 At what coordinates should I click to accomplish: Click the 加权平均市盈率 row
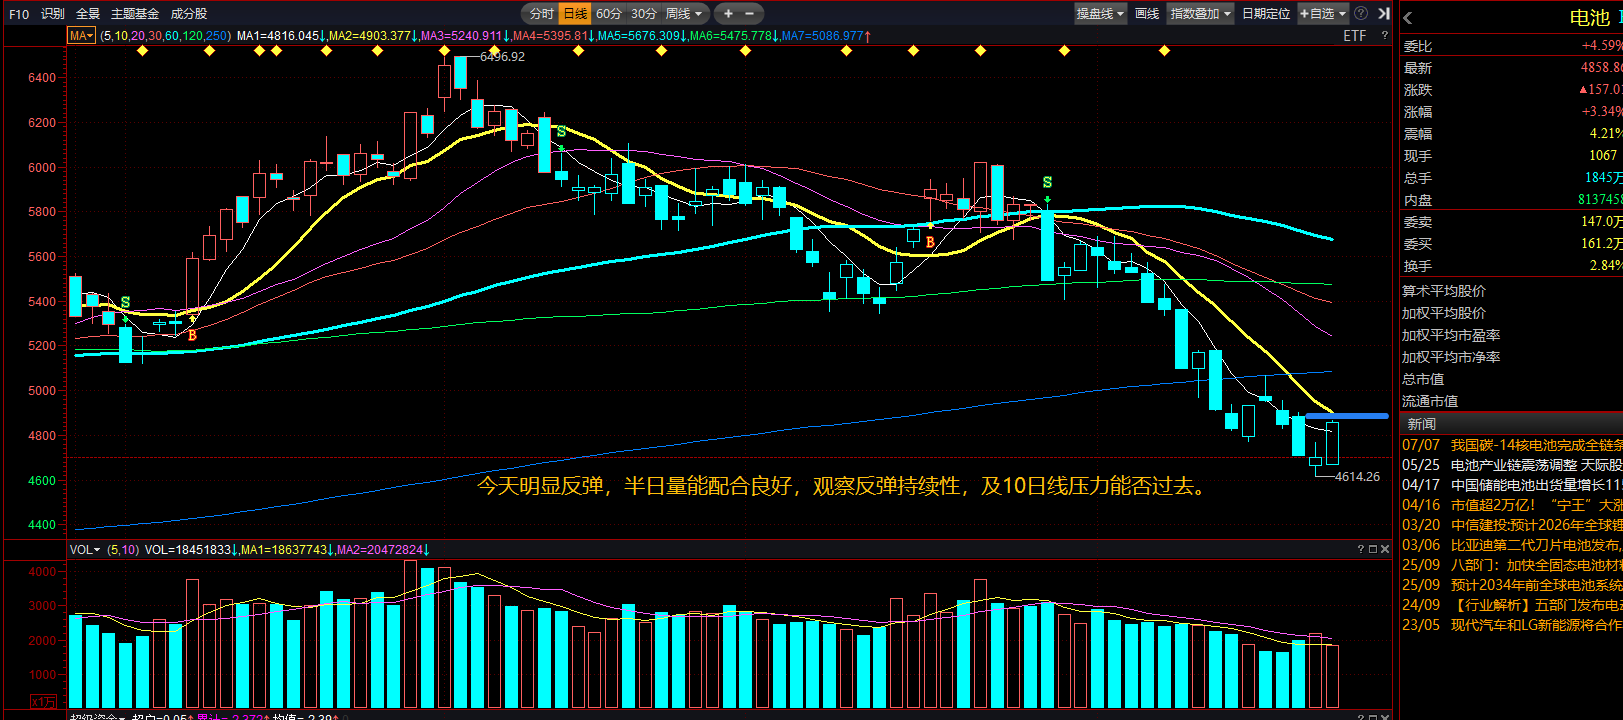tap(1512, 335)
